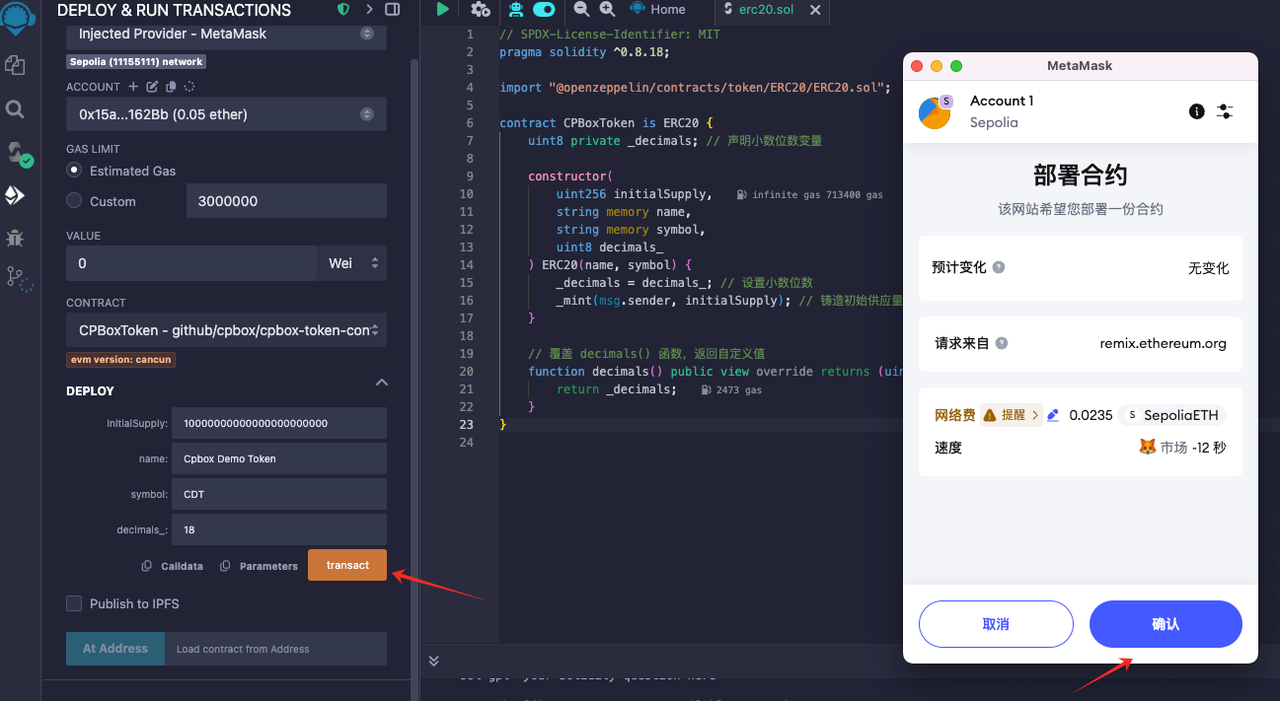This screenshot has height=701, width=1280.
Task: Click the edit network fee pencil icon
Action: 1053,415
